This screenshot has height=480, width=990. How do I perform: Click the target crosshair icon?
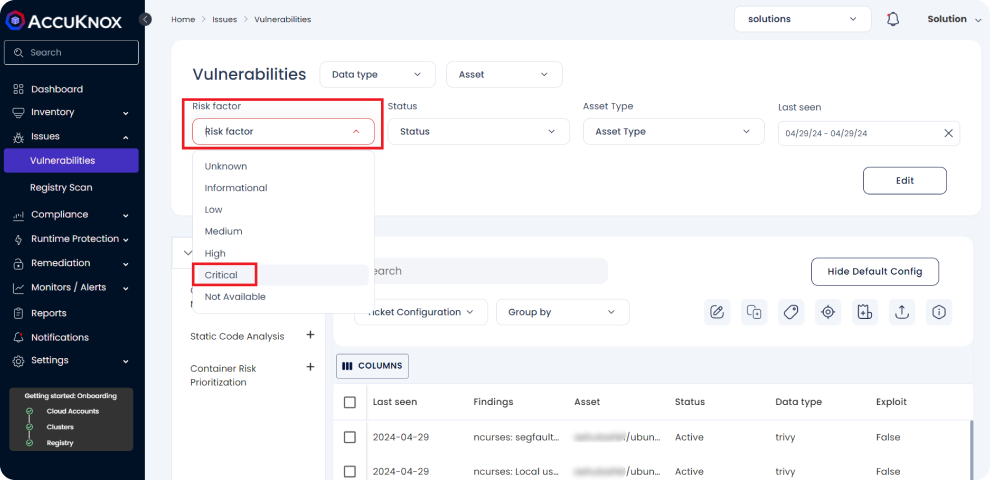828,312
